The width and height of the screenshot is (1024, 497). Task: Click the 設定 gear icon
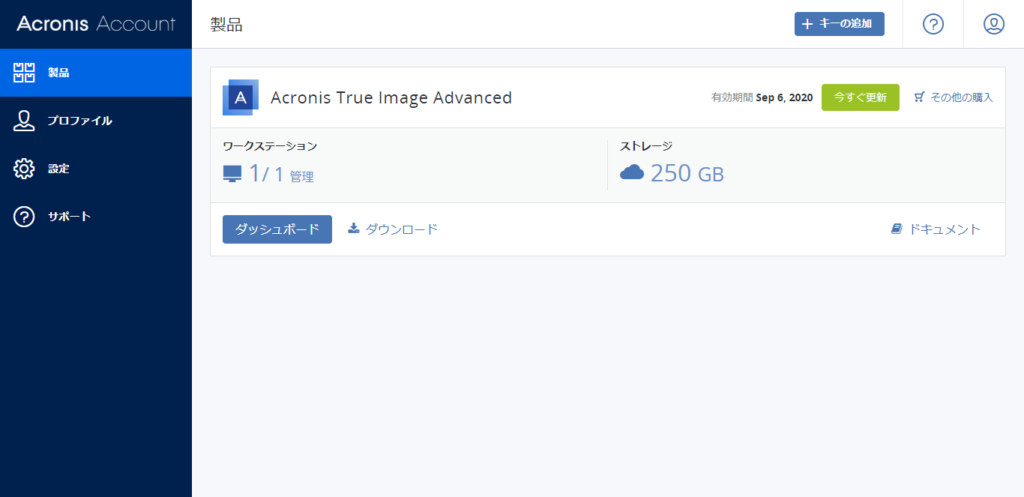coord(24,169)
